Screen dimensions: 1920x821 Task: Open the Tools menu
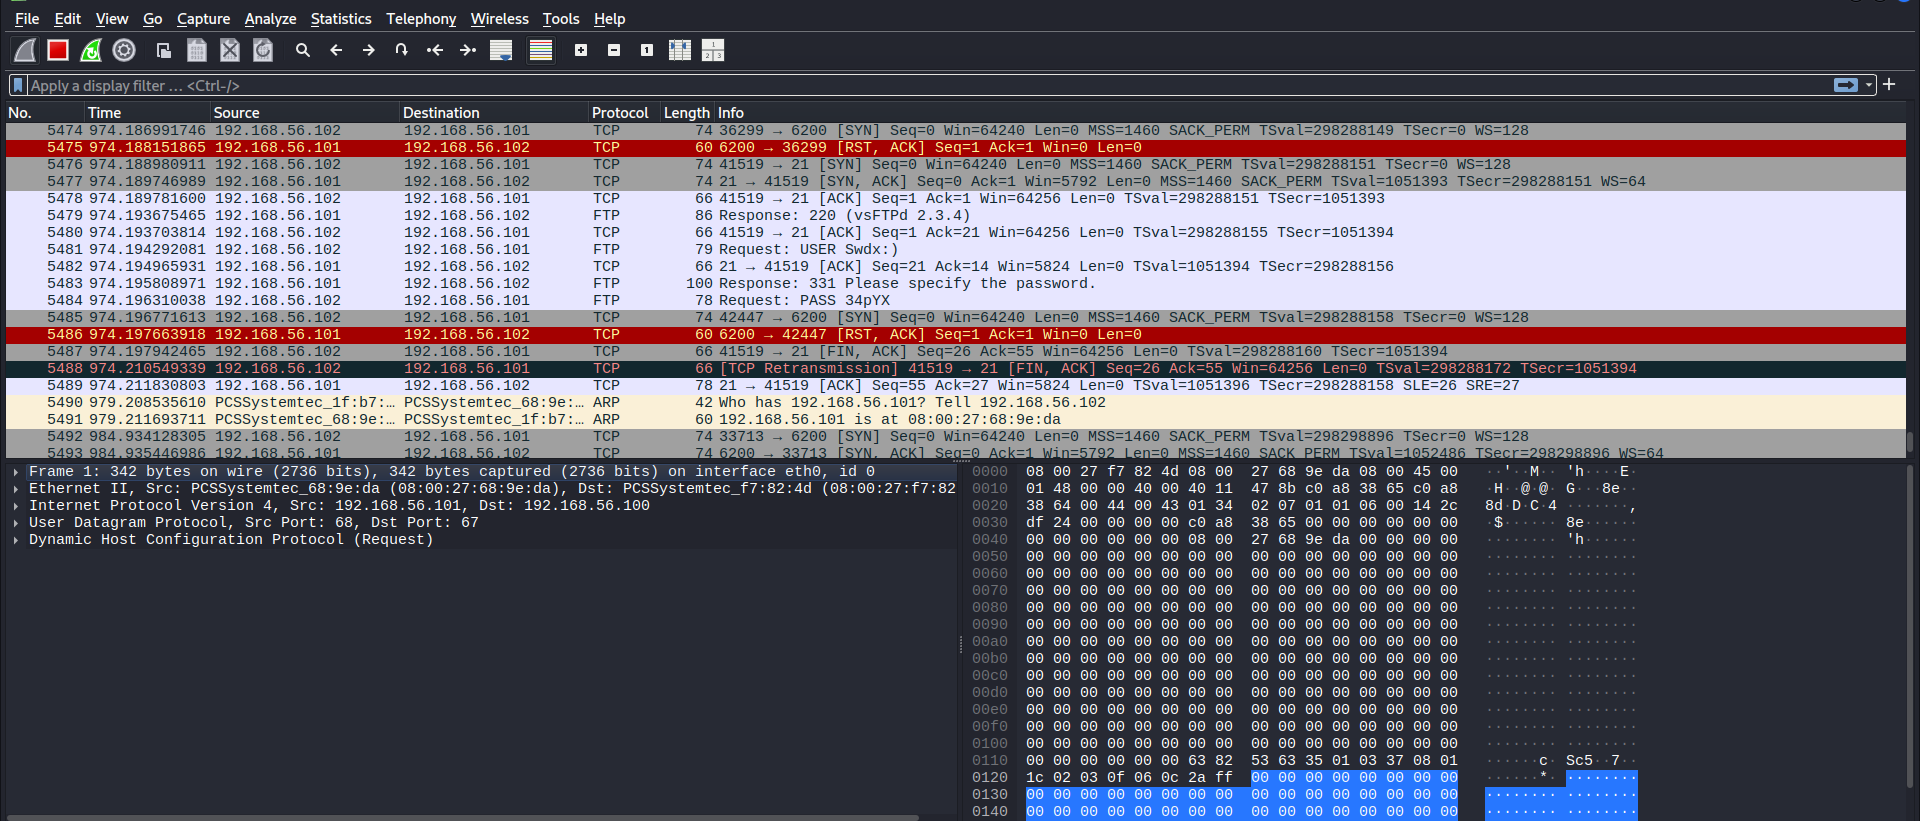[x=561, y=19]
